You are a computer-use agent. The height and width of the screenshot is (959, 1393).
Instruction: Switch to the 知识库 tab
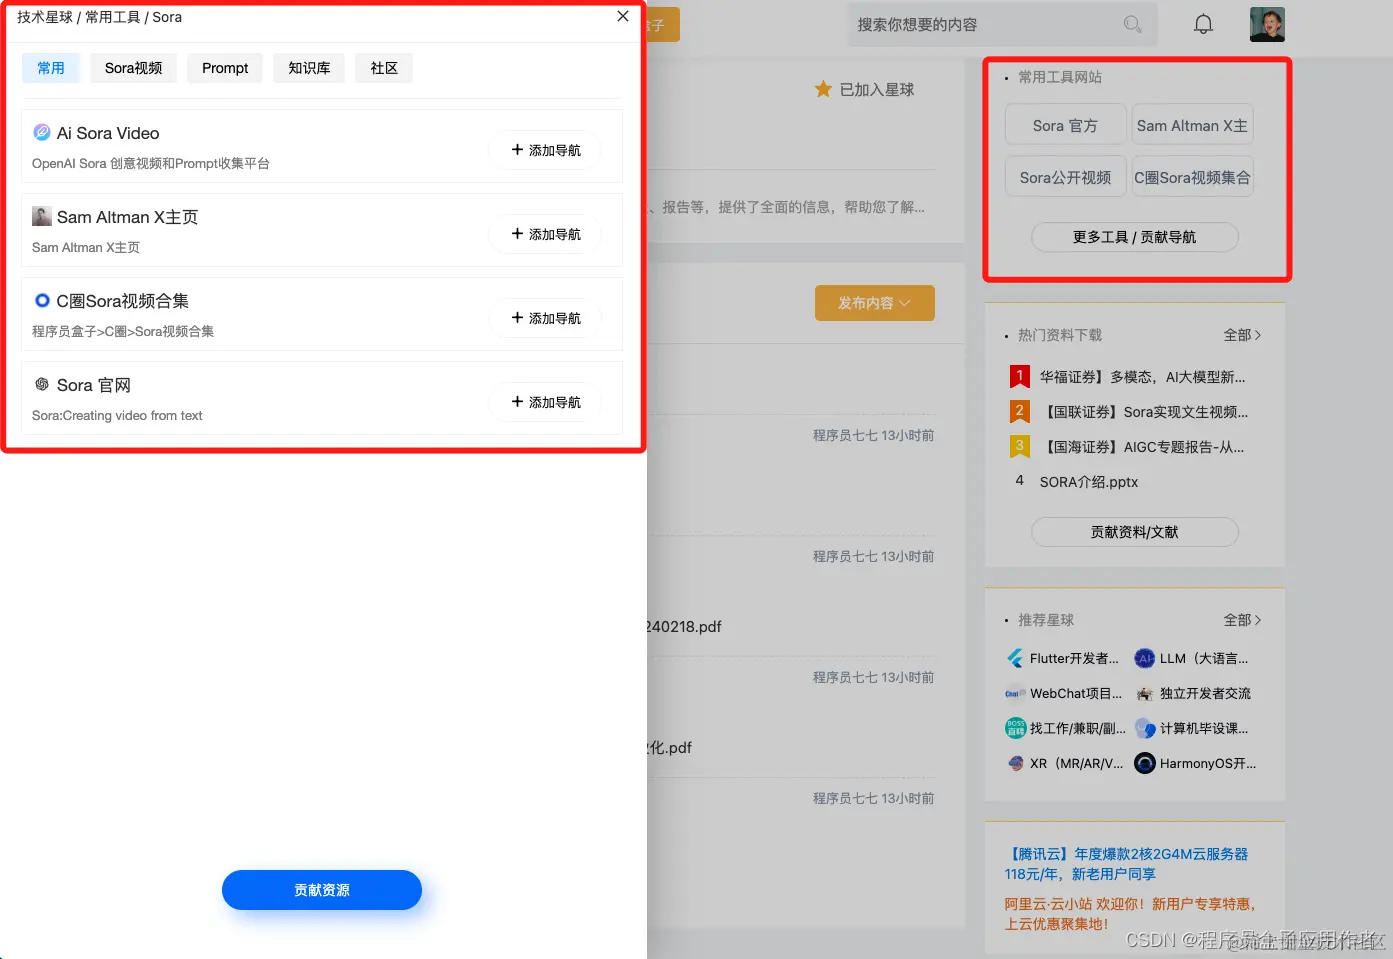coord(309,68)
